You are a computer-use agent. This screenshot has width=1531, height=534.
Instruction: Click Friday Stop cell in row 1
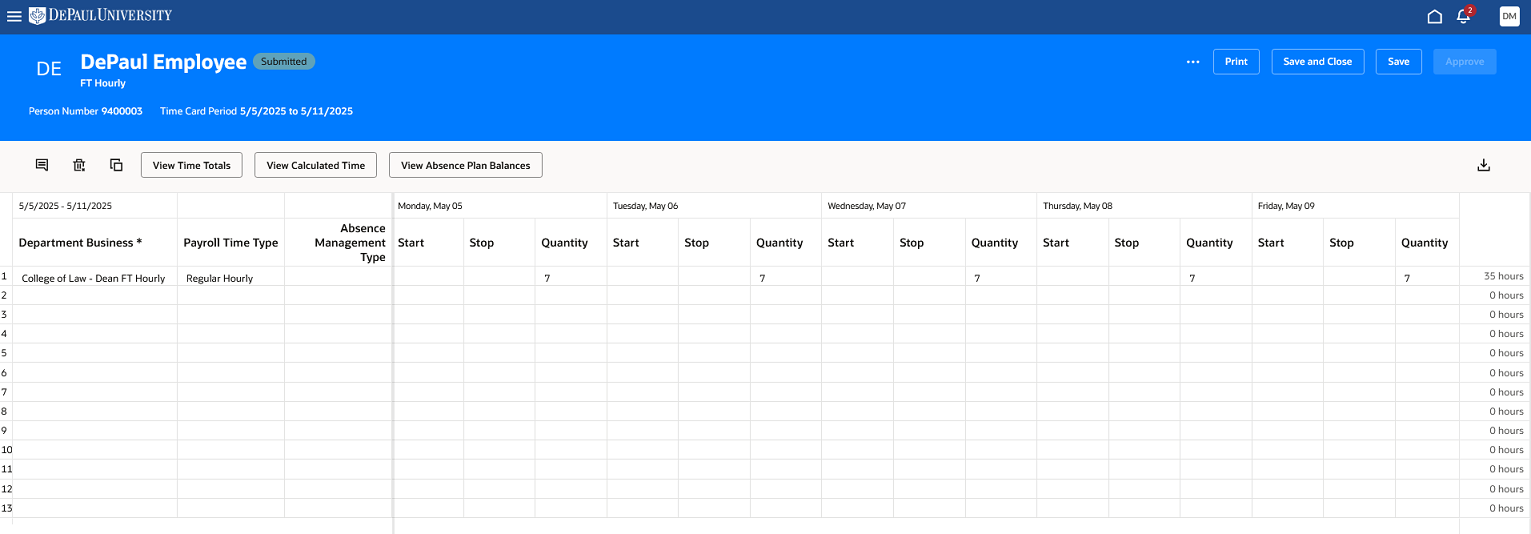(x=1360, y=277)
